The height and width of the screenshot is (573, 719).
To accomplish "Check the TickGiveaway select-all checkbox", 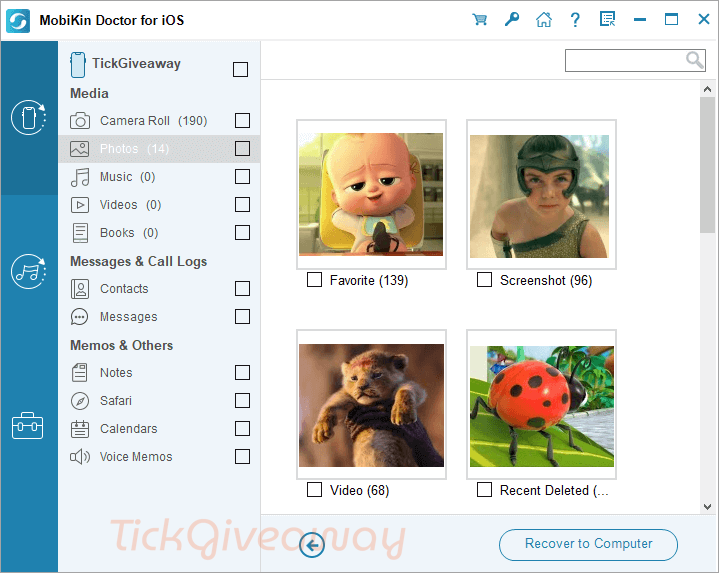I will 240,70.
